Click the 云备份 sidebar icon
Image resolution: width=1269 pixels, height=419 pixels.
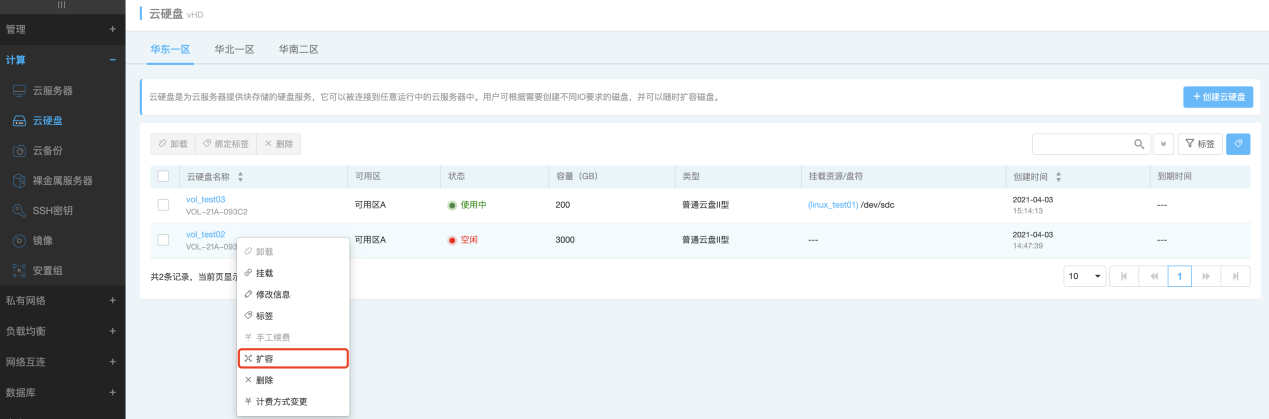click(x=19, y=151)
